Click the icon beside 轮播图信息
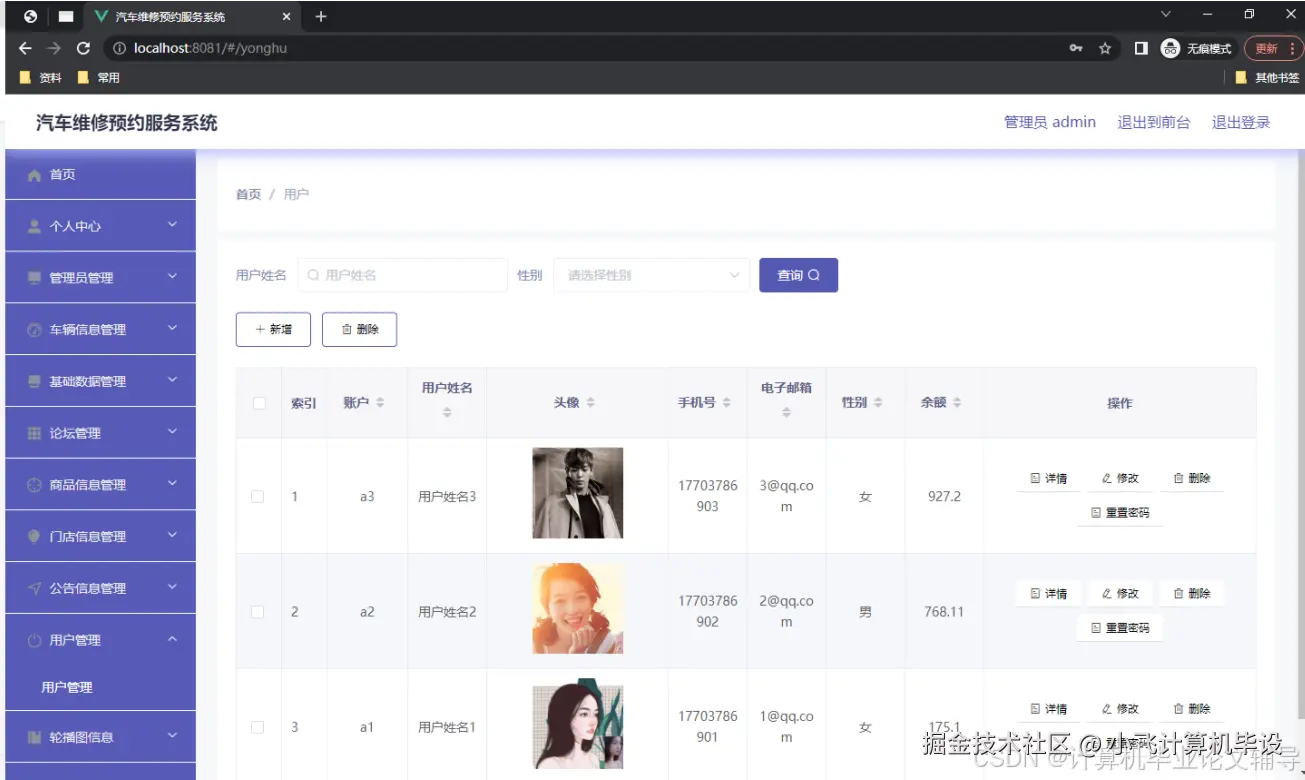 coord(34,738)
